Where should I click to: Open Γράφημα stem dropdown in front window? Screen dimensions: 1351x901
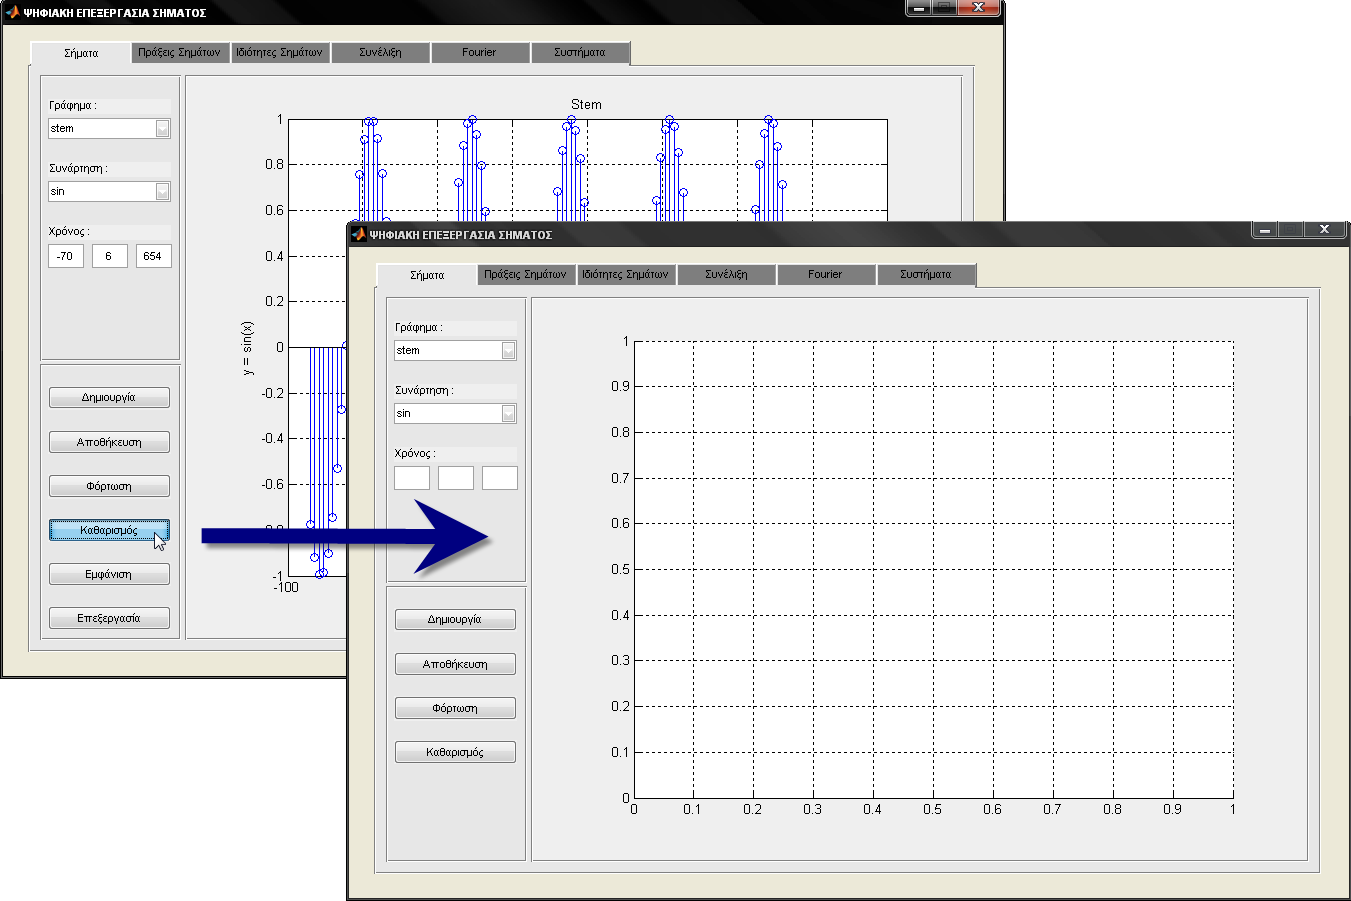pos(509,350)
